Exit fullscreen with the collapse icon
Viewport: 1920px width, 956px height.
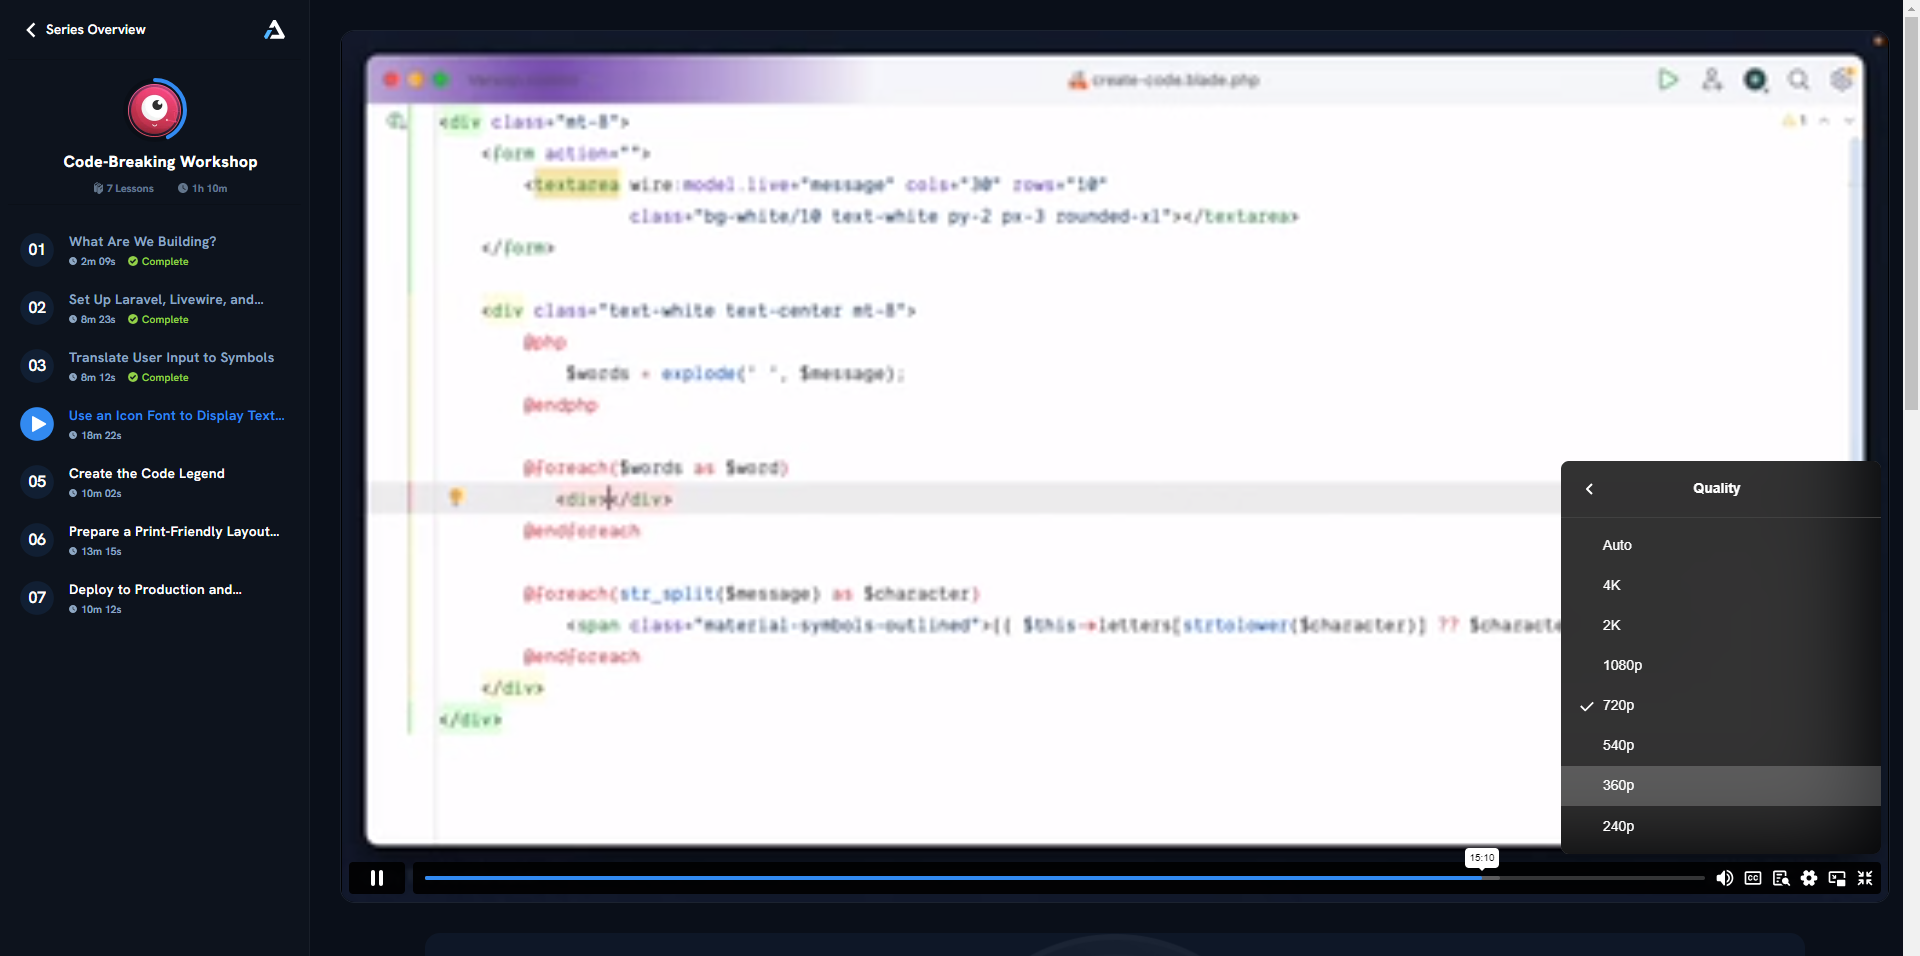[1865, 878]
